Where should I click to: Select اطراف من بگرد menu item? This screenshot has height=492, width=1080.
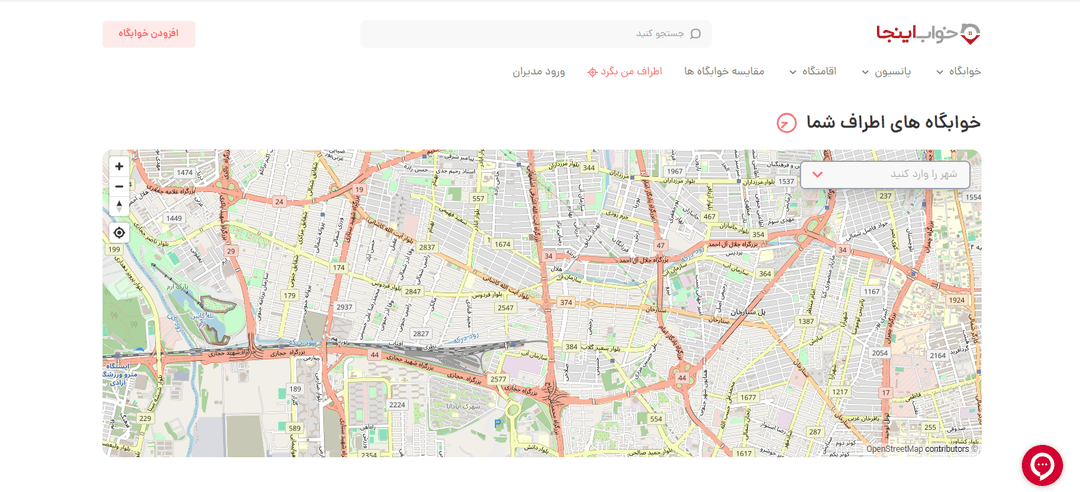click(x=630, y=72)
